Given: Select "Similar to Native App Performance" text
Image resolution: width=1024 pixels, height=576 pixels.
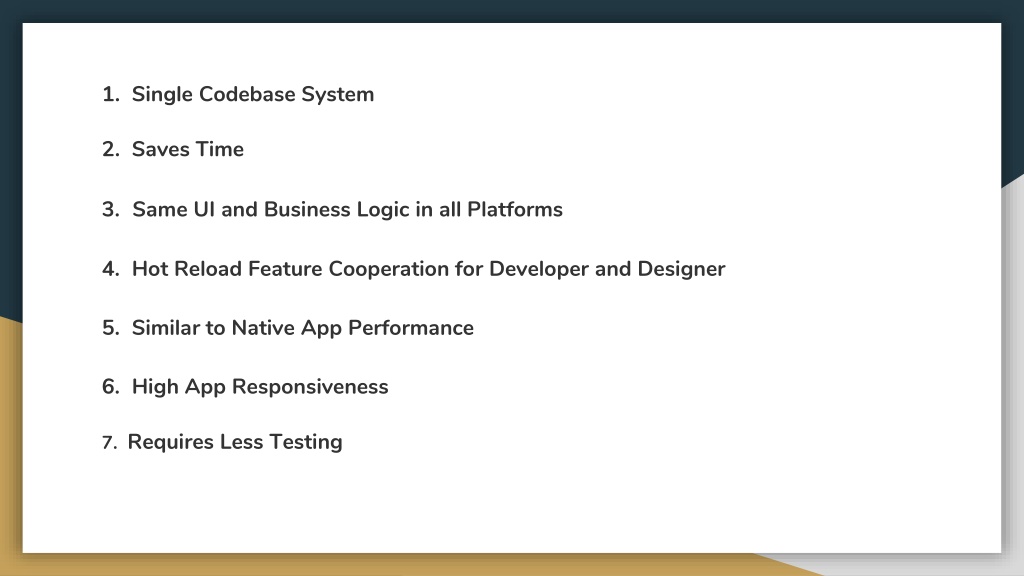Looking at the screenshot, I should 302,328.
